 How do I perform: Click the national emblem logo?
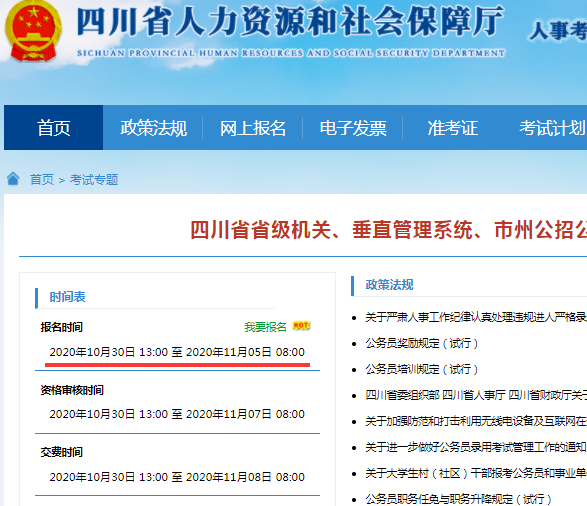point(33,31)
